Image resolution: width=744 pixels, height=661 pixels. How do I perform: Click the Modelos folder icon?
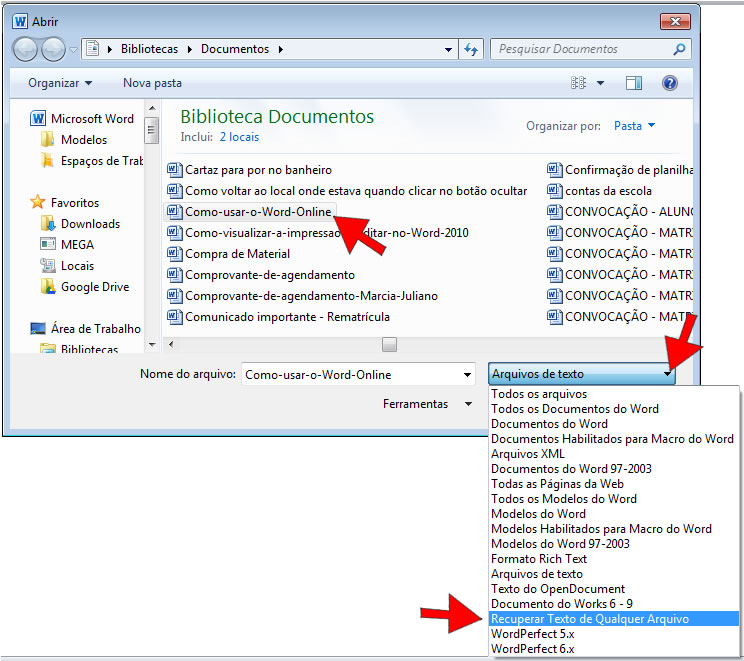[x=47, y=140]
